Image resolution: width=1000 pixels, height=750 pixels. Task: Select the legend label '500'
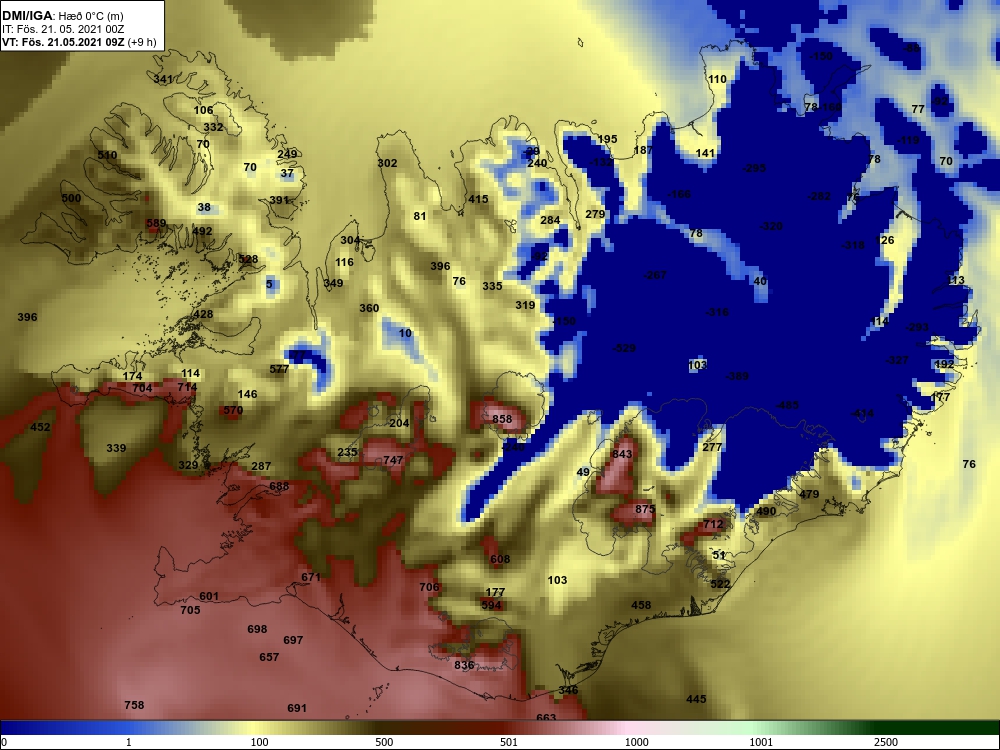coord(384,742)
